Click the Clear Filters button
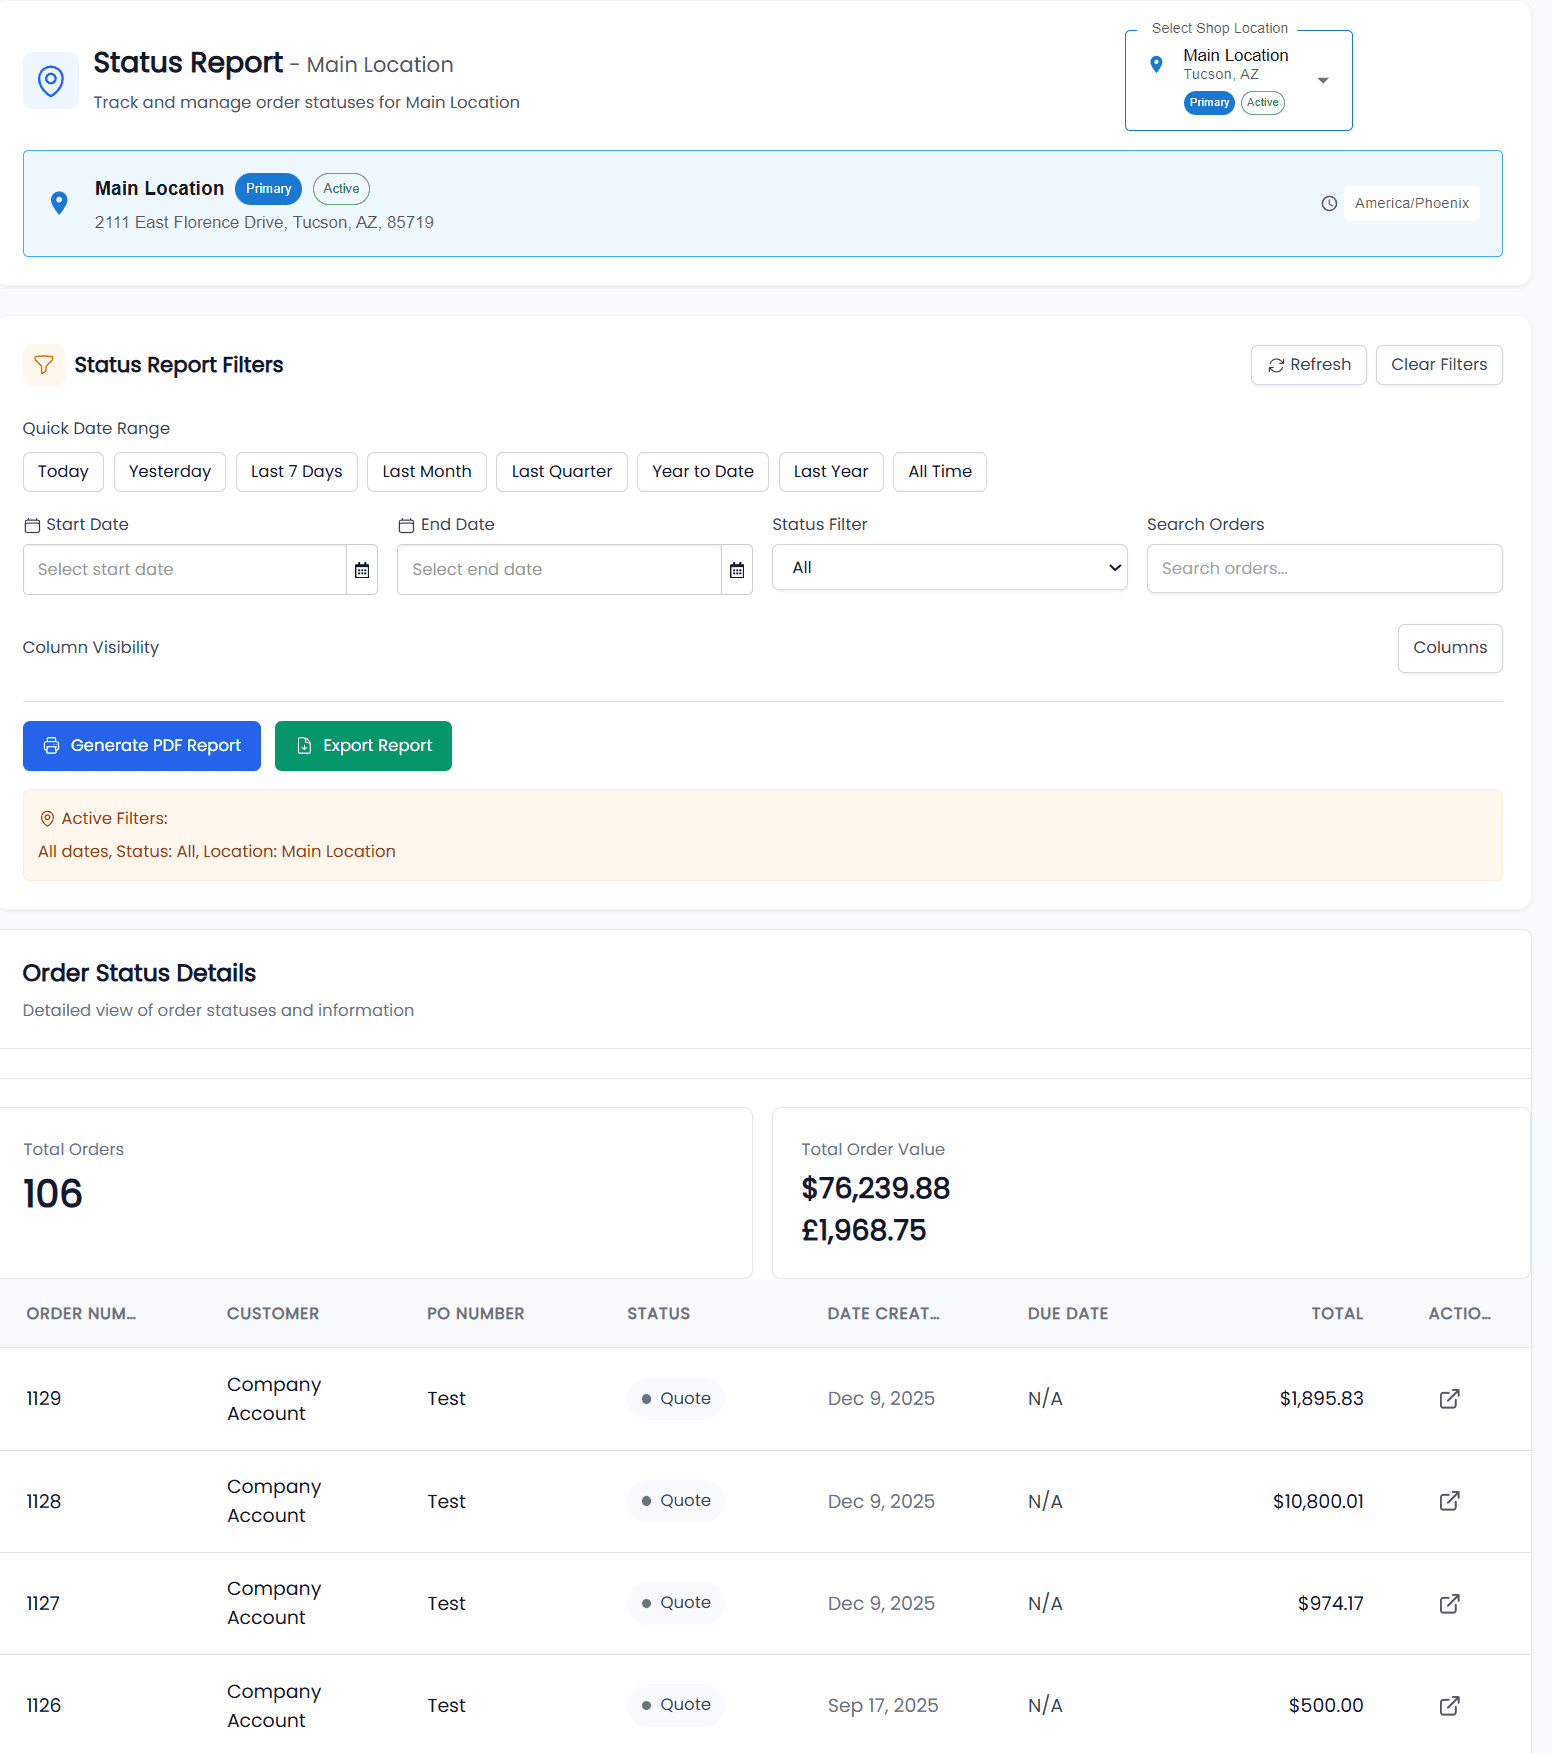 (x=1439, y=365)
